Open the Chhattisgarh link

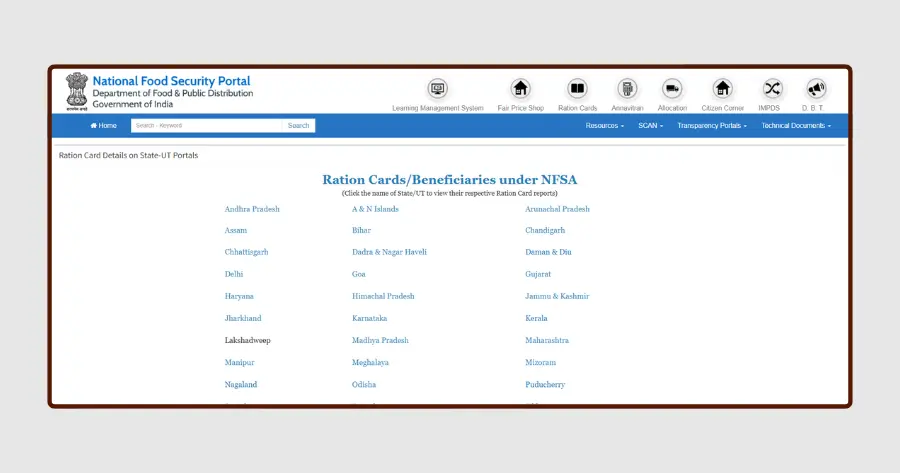point(246,252)
